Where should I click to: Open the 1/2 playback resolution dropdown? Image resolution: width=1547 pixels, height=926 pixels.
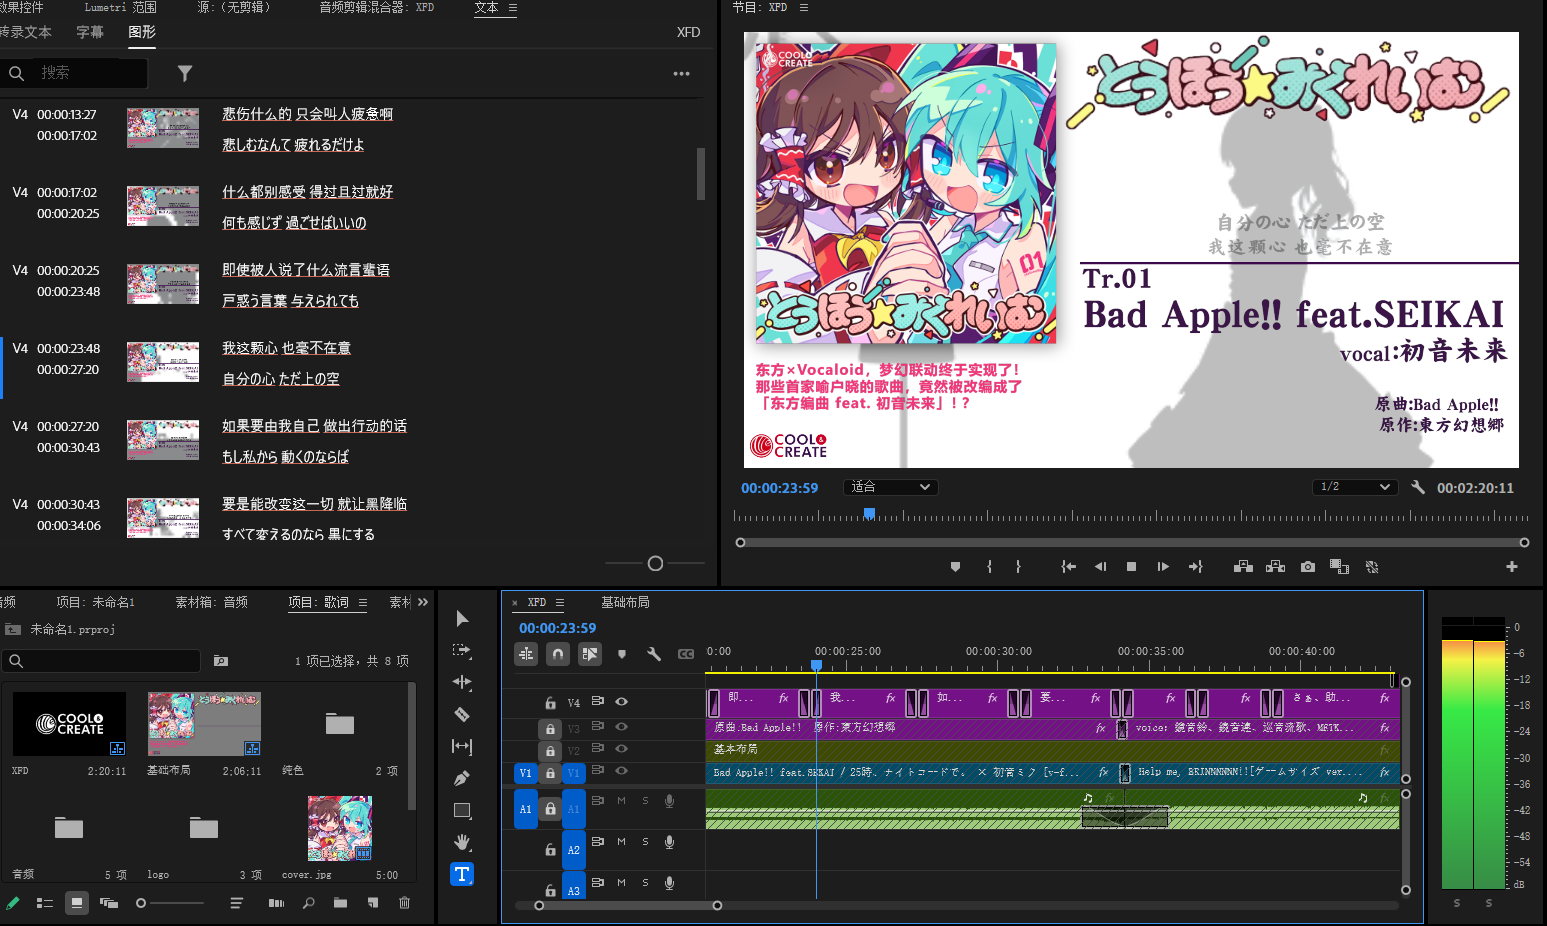[x=1354, y=487]
